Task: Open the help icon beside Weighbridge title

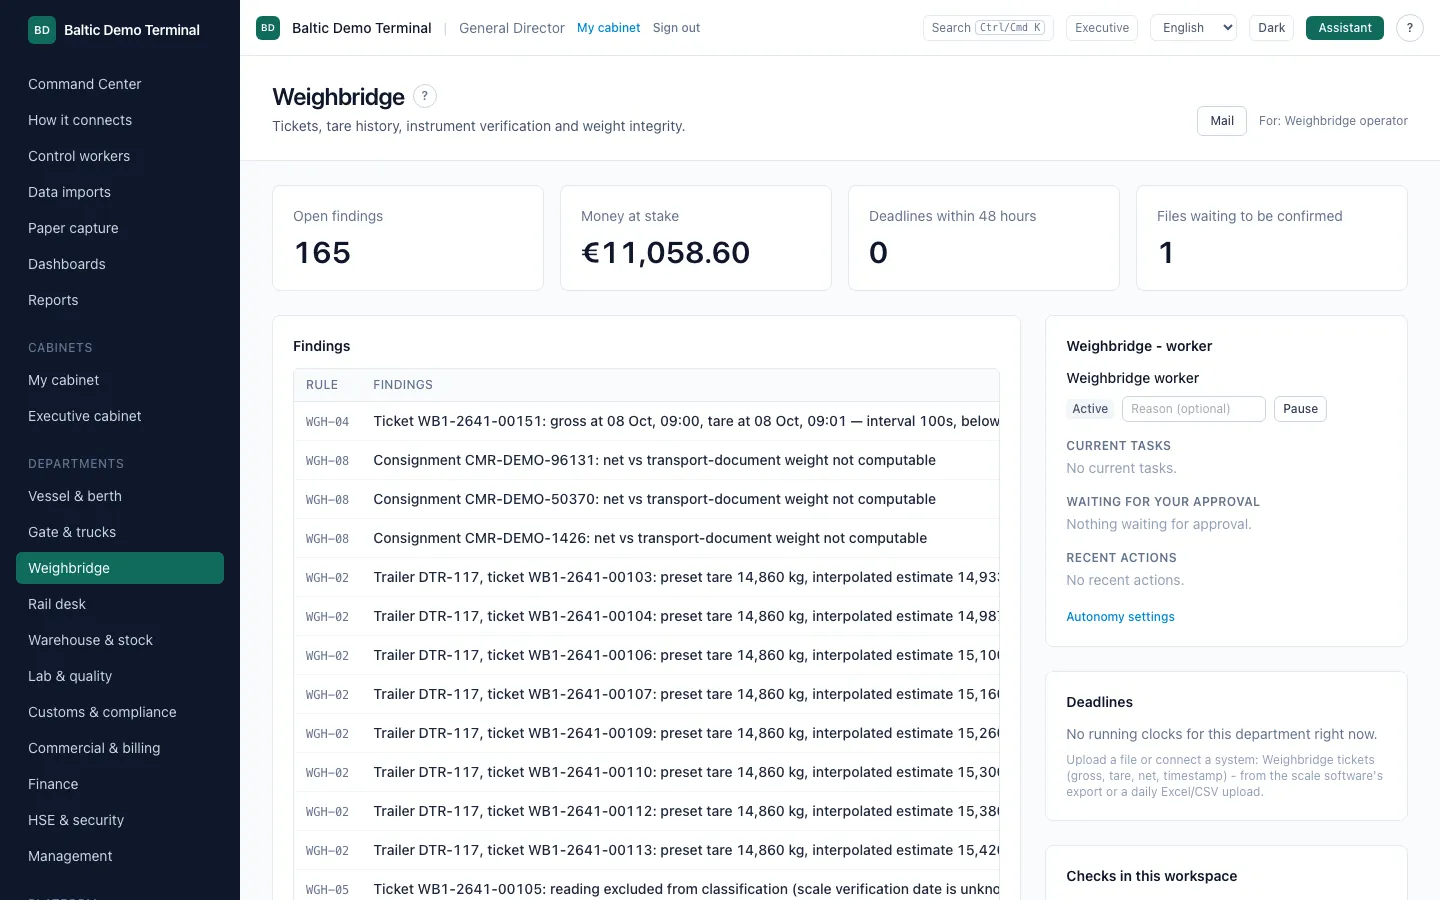Action: [x=425, y=96]
